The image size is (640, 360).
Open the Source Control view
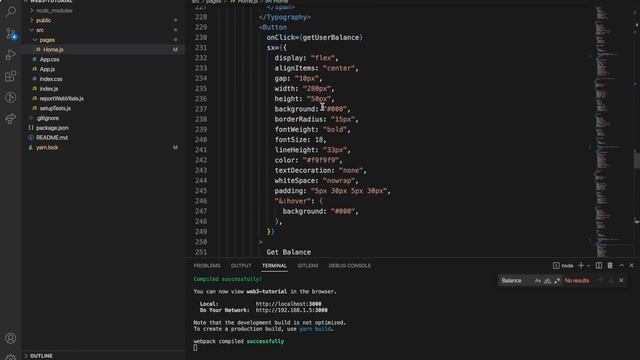click(x=11, y=33)
